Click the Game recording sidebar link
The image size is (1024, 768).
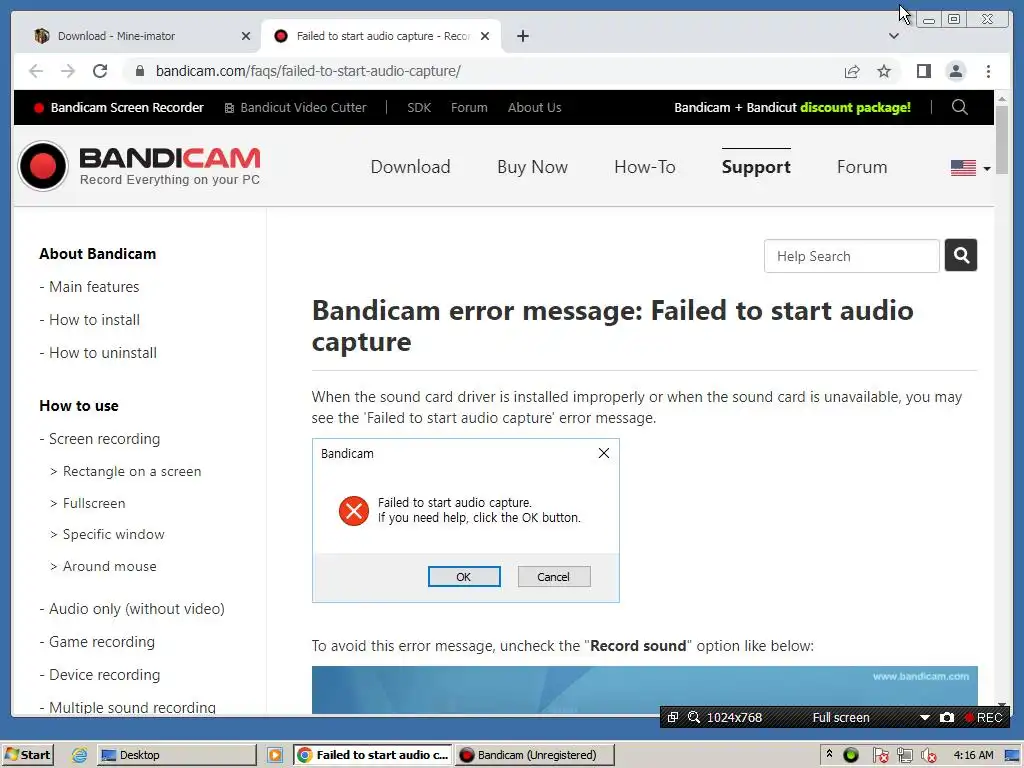pos(102,642)
